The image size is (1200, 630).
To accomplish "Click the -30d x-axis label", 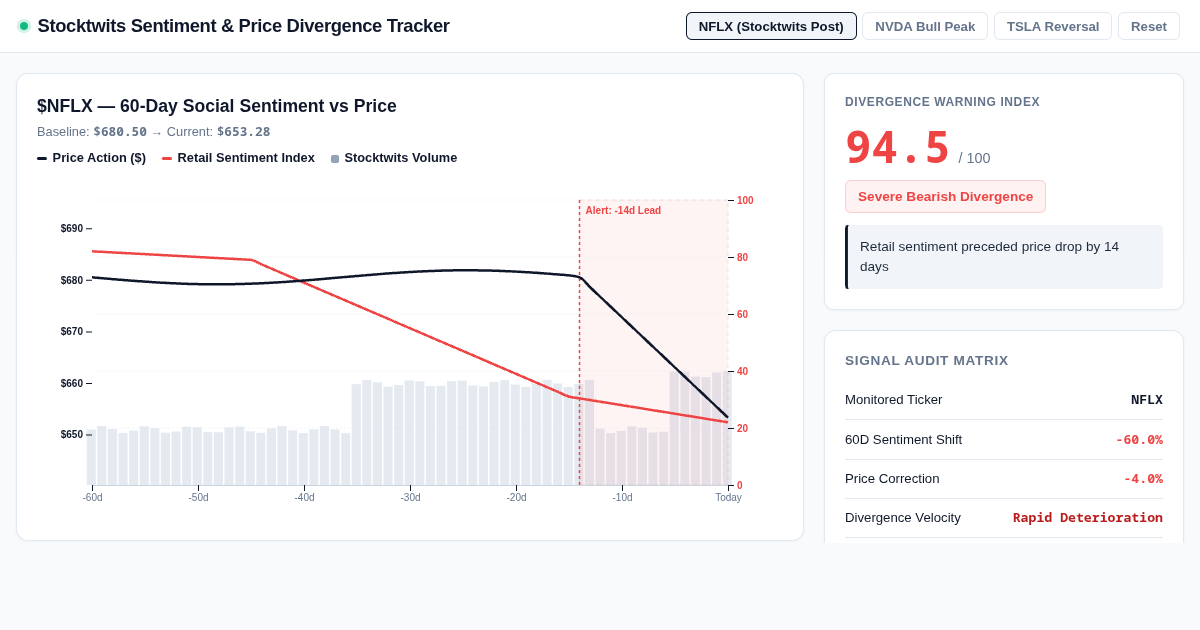I will (410, 497).
